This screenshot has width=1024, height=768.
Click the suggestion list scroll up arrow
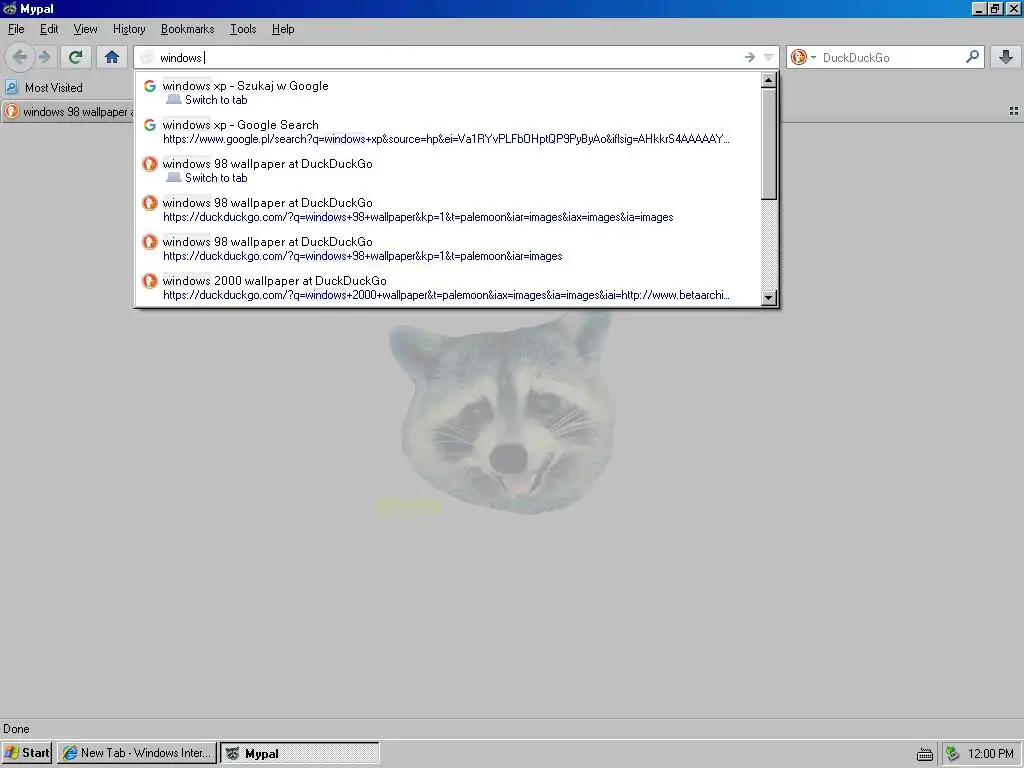coord(769,81)
